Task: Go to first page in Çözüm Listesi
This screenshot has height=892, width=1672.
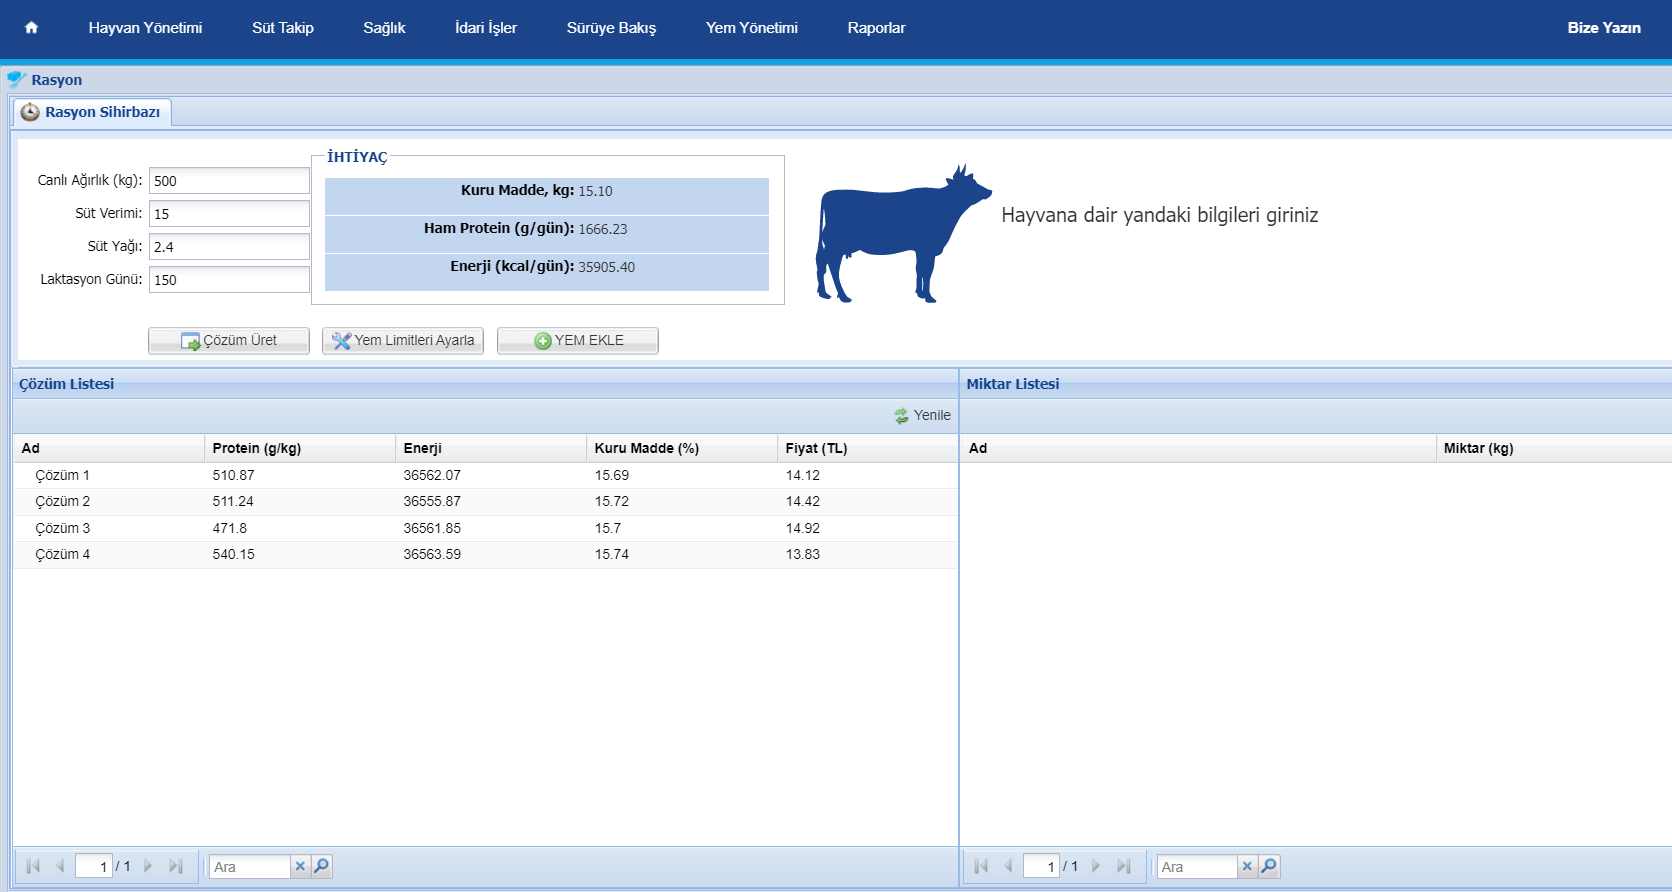Action: [x=33, y=866]
